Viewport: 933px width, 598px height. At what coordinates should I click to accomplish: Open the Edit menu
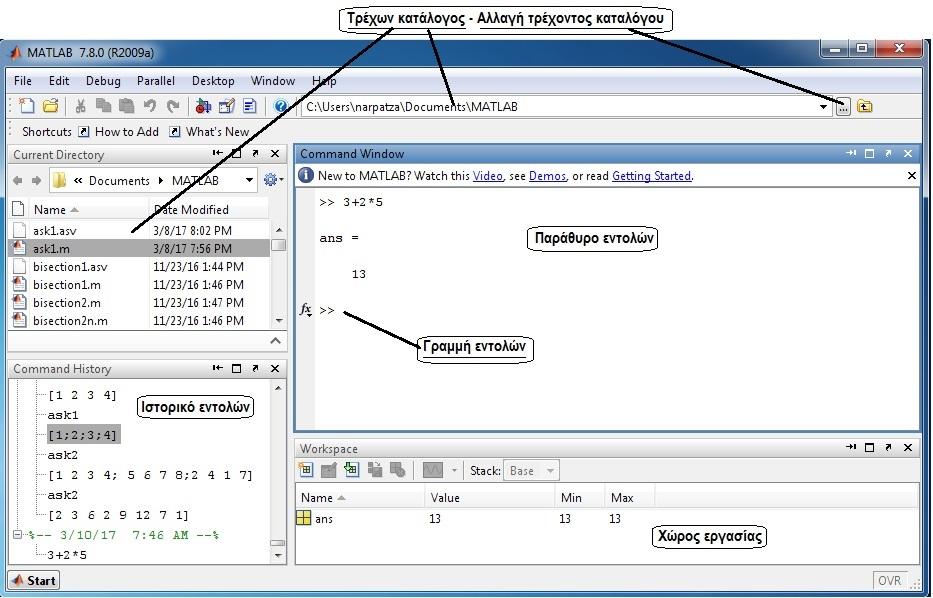tap(59, 81)
